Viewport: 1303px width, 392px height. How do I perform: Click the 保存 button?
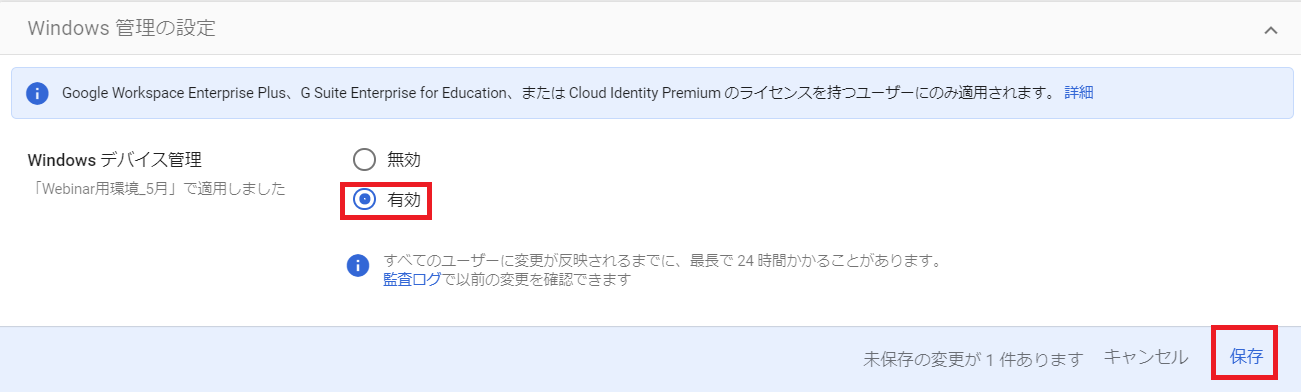1246,357
